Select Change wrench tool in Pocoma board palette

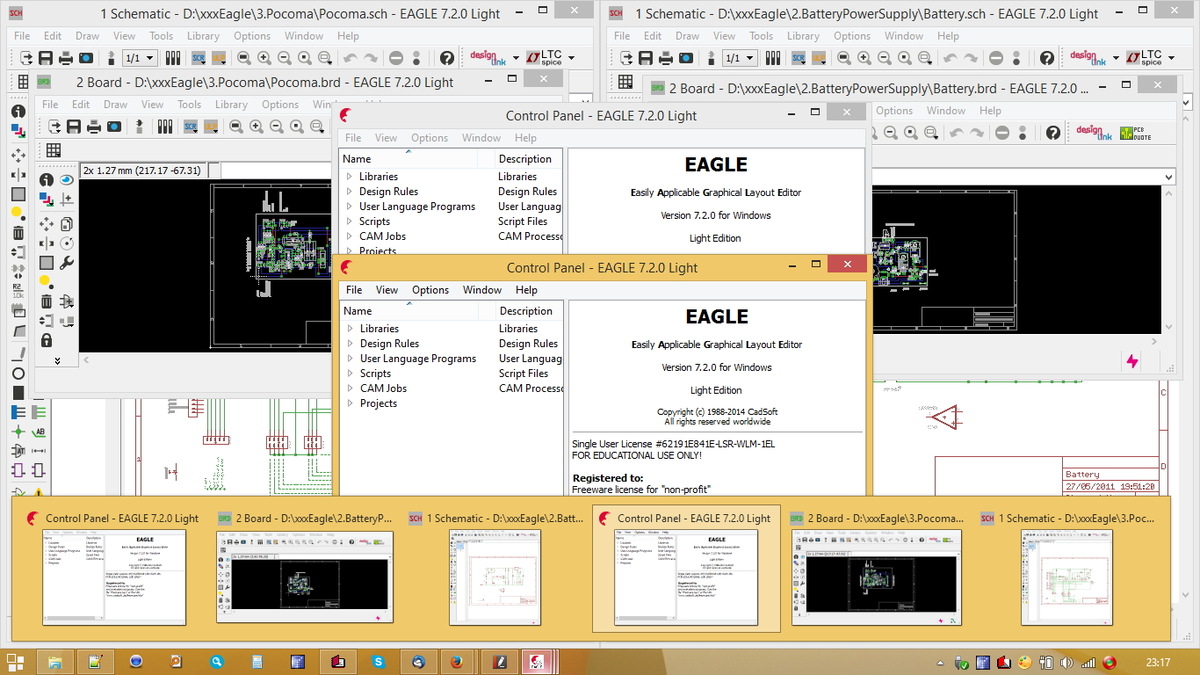coord(67,263)
